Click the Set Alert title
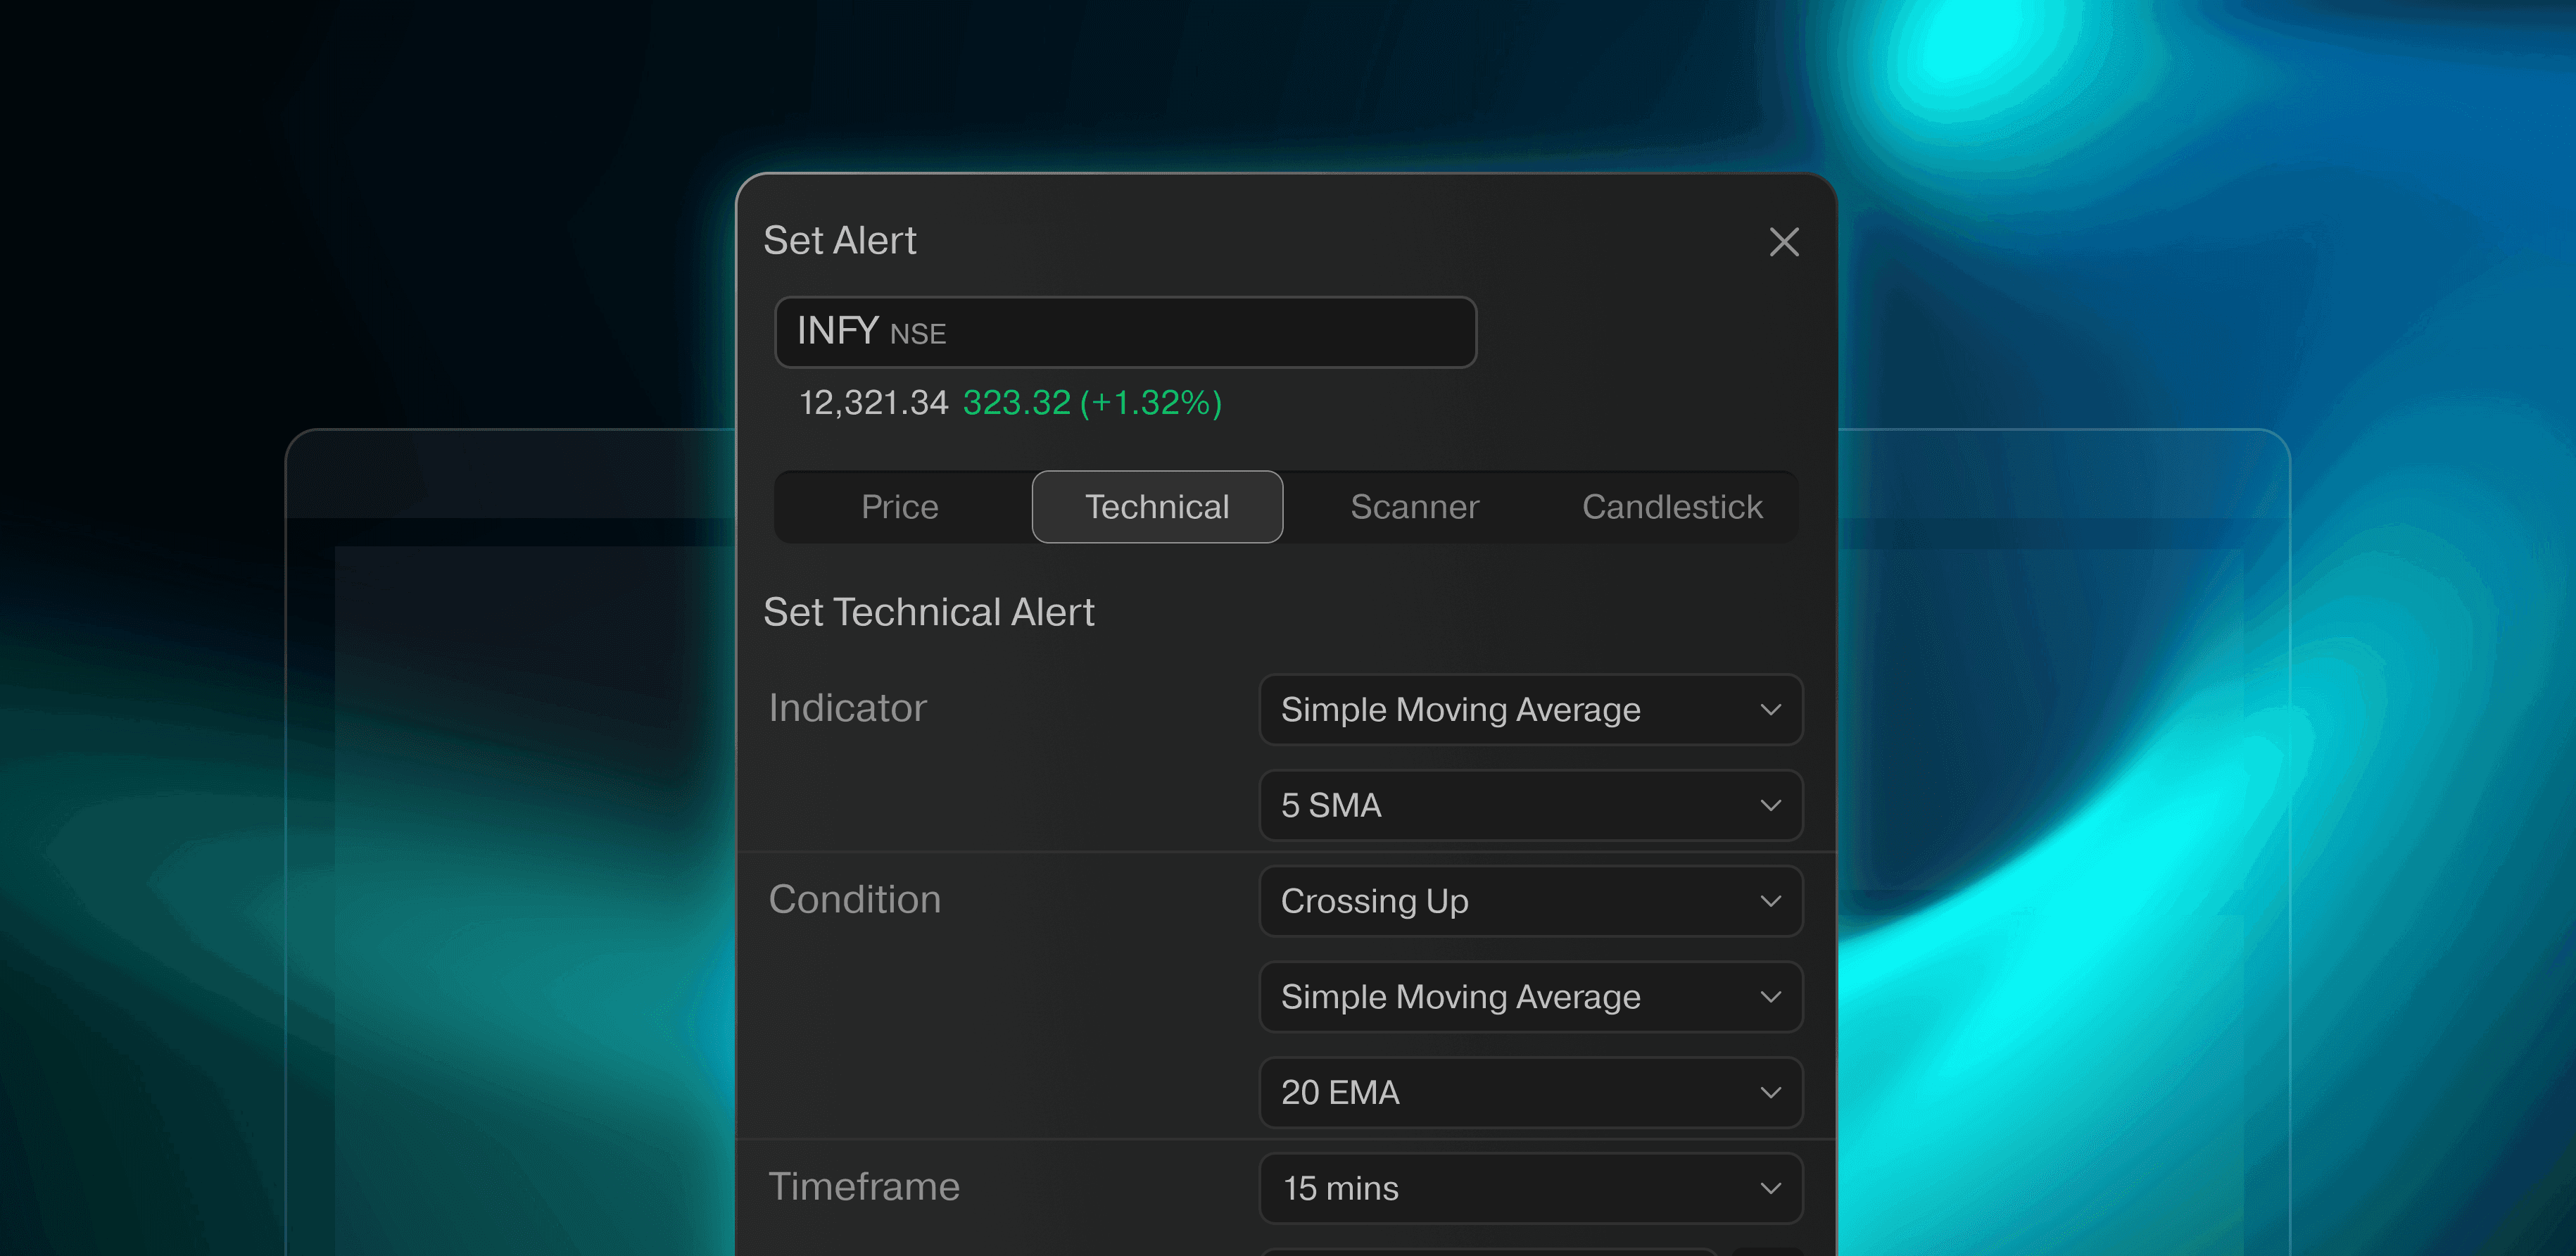Image resolution: width=2576 pixels, height=1256 pixels. (840, 241)
